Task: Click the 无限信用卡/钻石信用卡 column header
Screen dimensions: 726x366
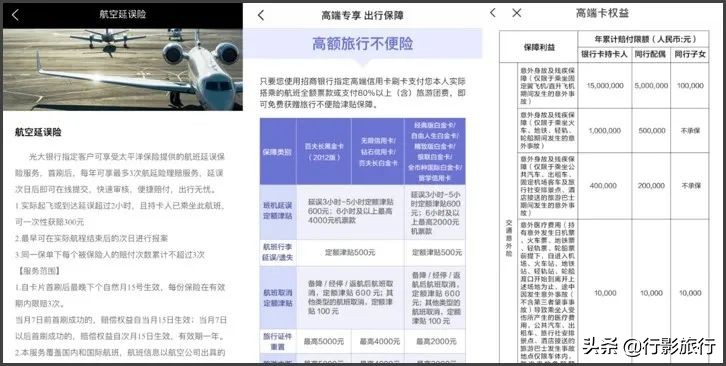Action: pyautogui.click(x=378, y=151)
